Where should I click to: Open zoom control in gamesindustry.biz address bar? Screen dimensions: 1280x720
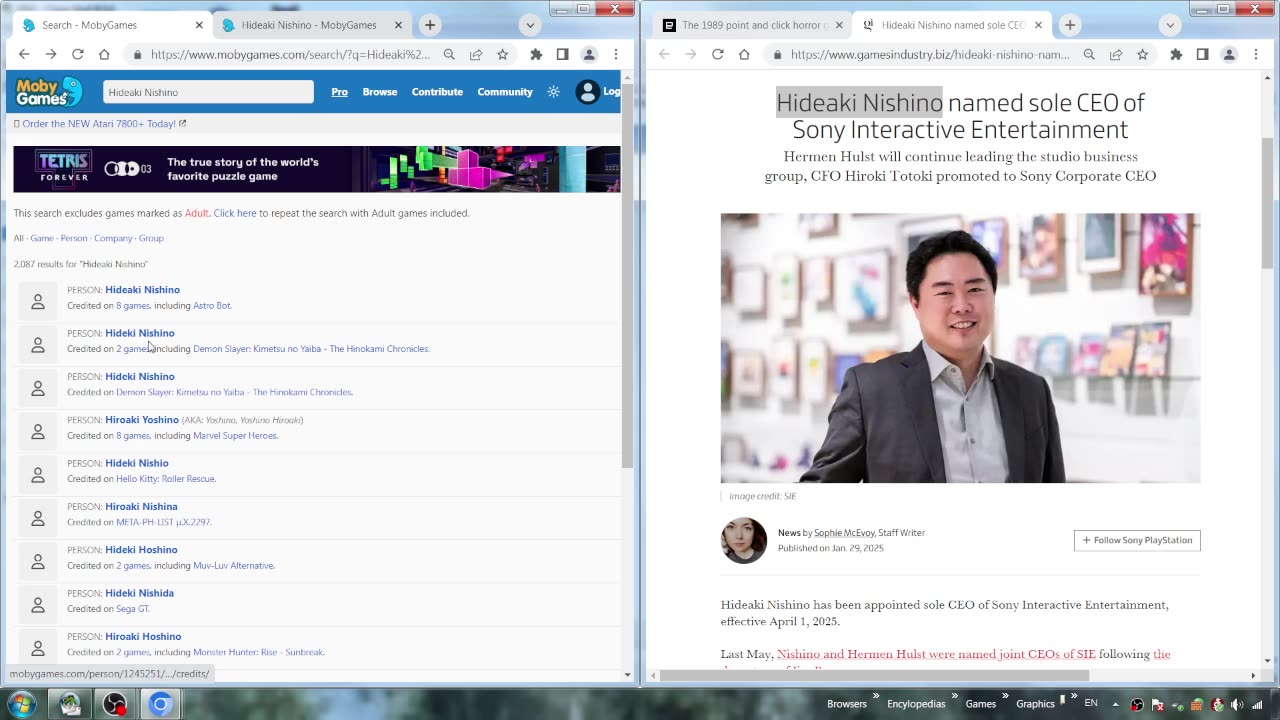(x=1089, y=54)
